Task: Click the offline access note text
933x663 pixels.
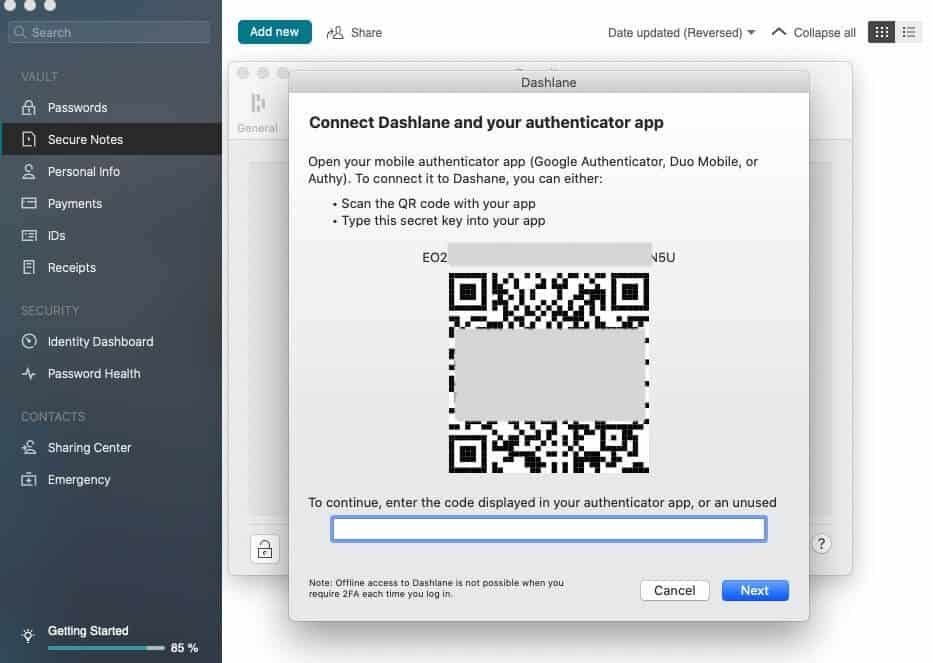Action: (x=436, y=588)
